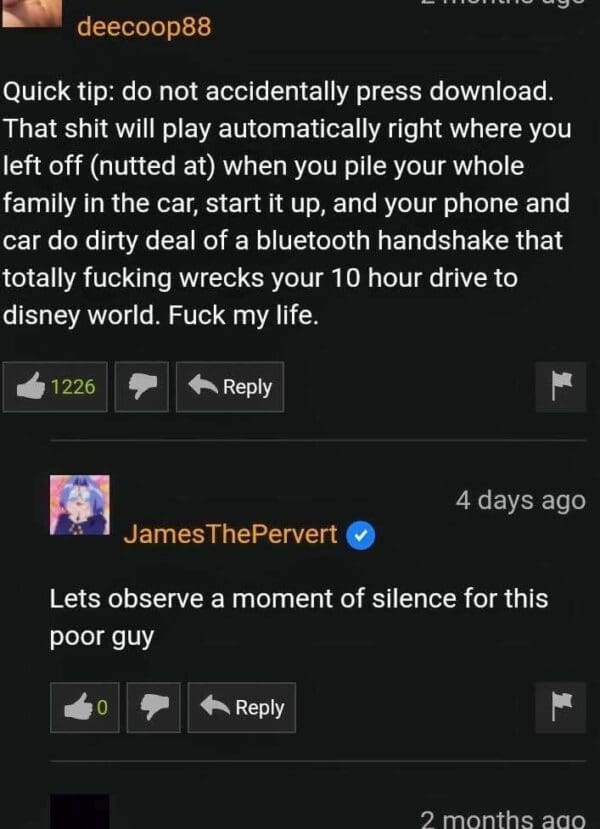Image resolution: width=600 pixels, height=829 pixels.
Task: Open the deecoop88 user profile
Action: click(x=144, y=26)
